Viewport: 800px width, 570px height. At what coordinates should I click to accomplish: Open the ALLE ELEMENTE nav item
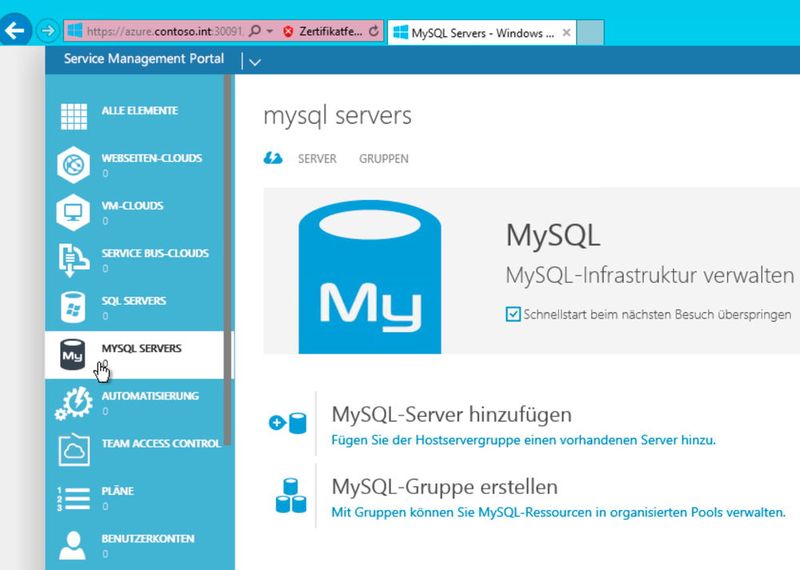[x=139, y=111]
